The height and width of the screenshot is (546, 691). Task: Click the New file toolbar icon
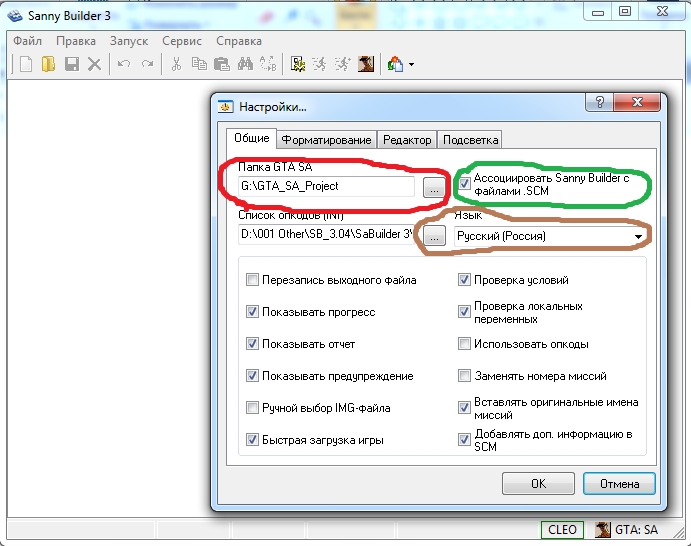[25, 64]
